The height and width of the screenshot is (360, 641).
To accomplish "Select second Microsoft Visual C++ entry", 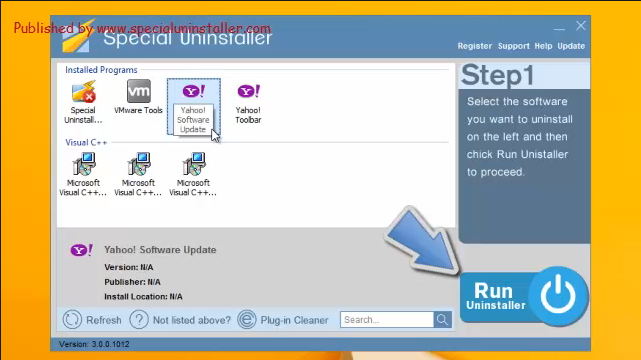I will coord(139,164).
